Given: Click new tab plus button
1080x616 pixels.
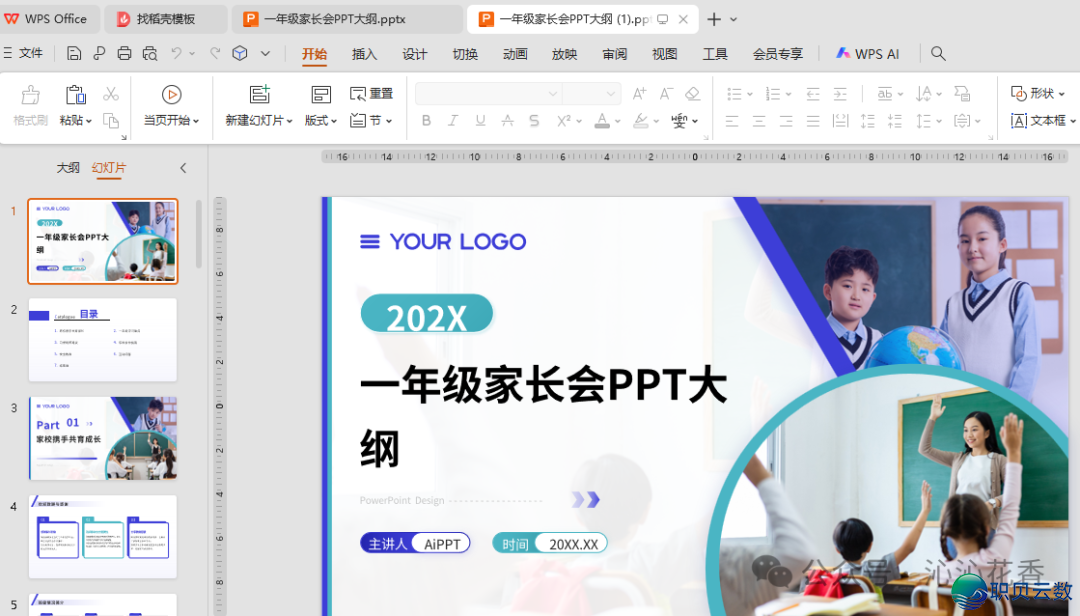Looking at the screenshot, I should (x=714, y=19).
